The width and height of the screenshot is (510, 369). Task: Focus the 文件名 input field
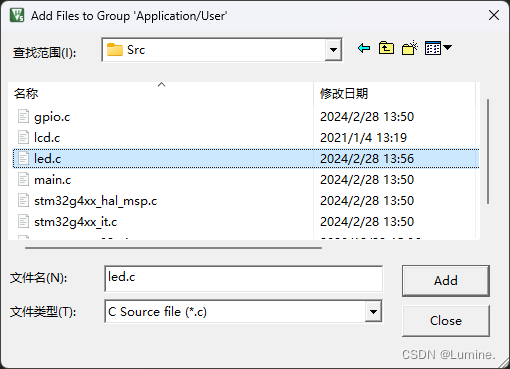(x=244, y=279)
